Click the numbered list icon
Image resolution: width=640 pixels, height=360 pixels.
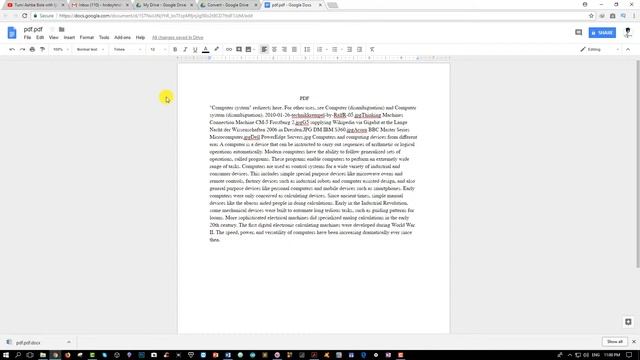320,49
